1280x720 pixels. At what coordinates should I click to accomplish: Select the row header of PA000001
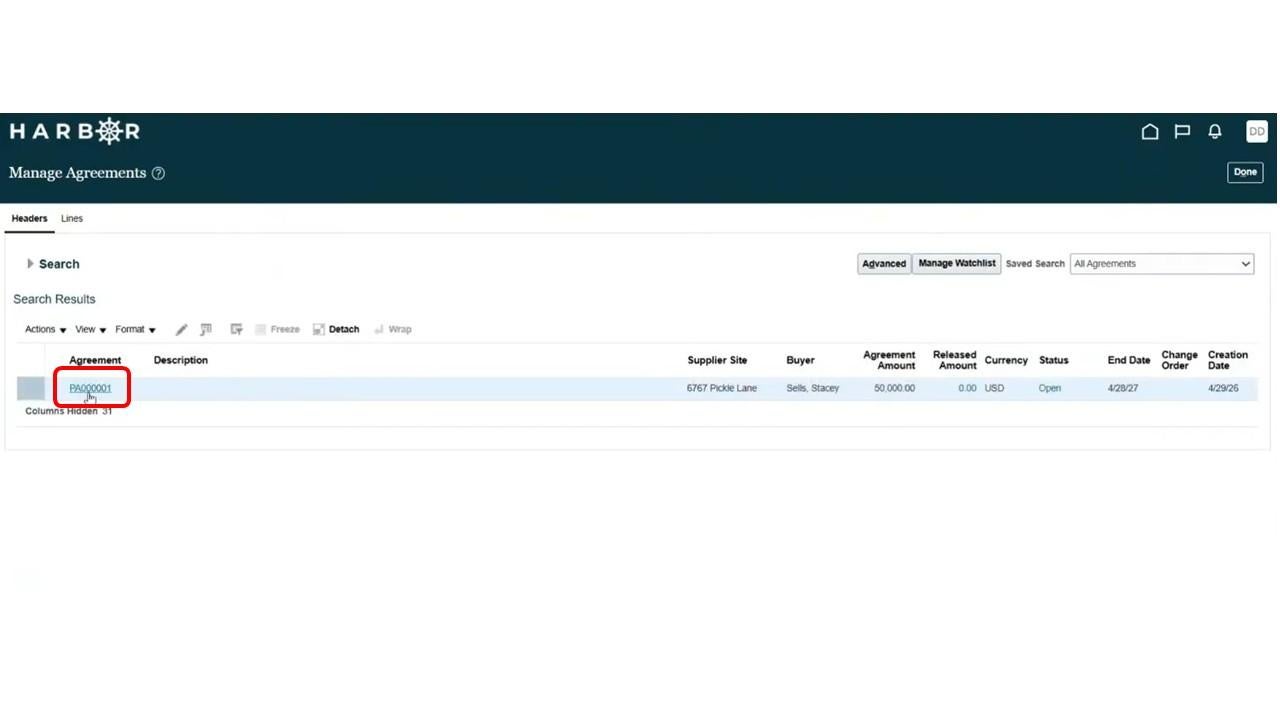tap(31, 389)
